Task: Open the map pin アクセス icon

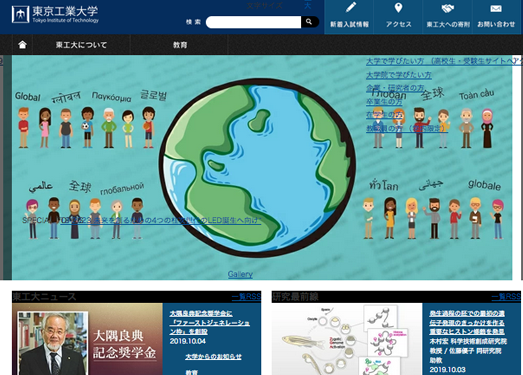Action: tap(398, 16)
